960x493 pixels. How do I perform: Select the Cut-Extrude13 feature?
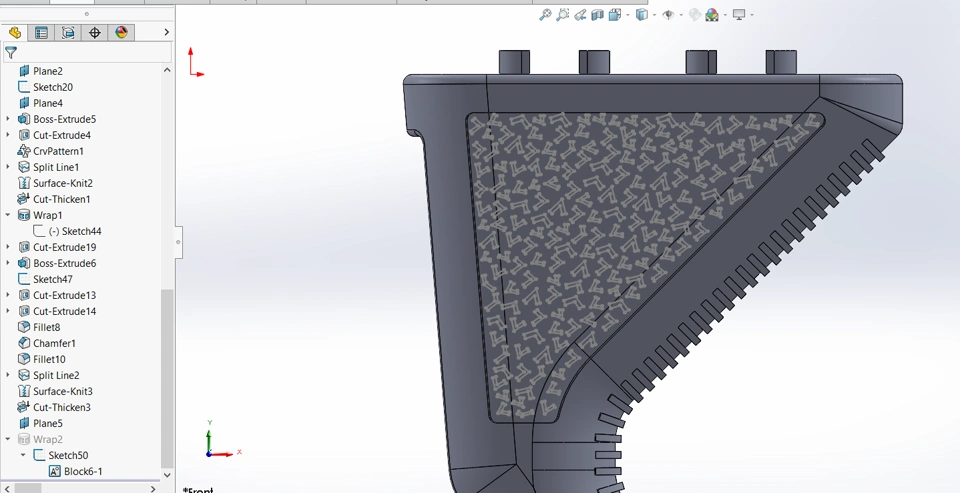(64, 295)
